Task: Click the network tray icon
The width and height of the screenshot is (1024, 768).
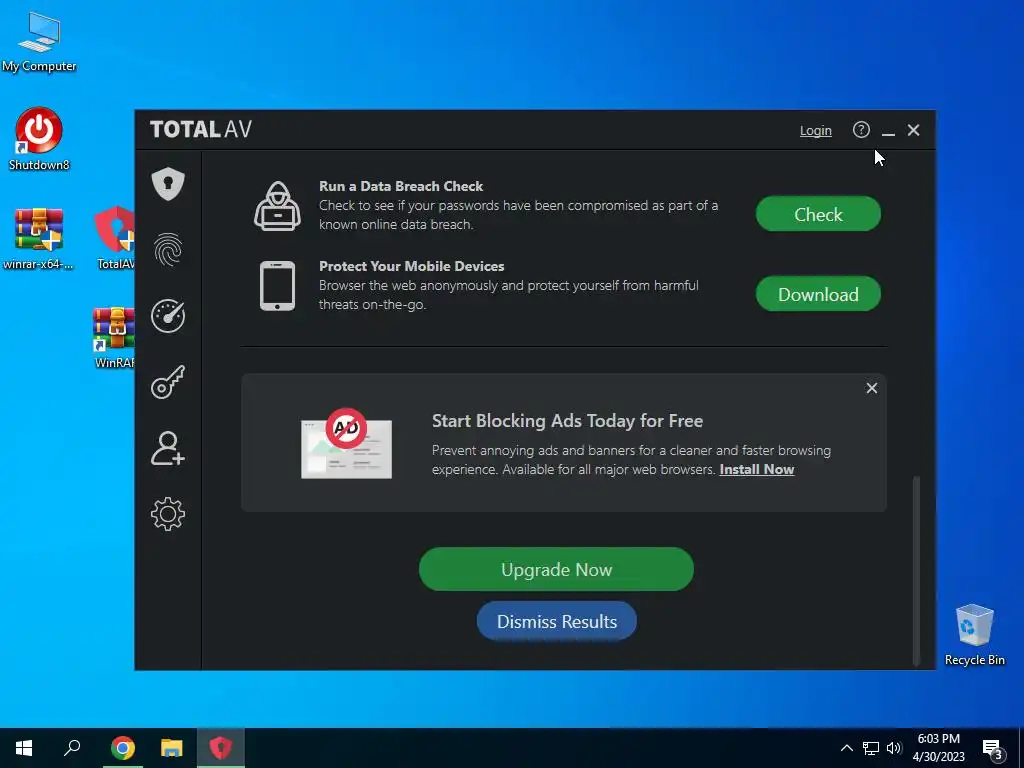Action: point(871,748)
